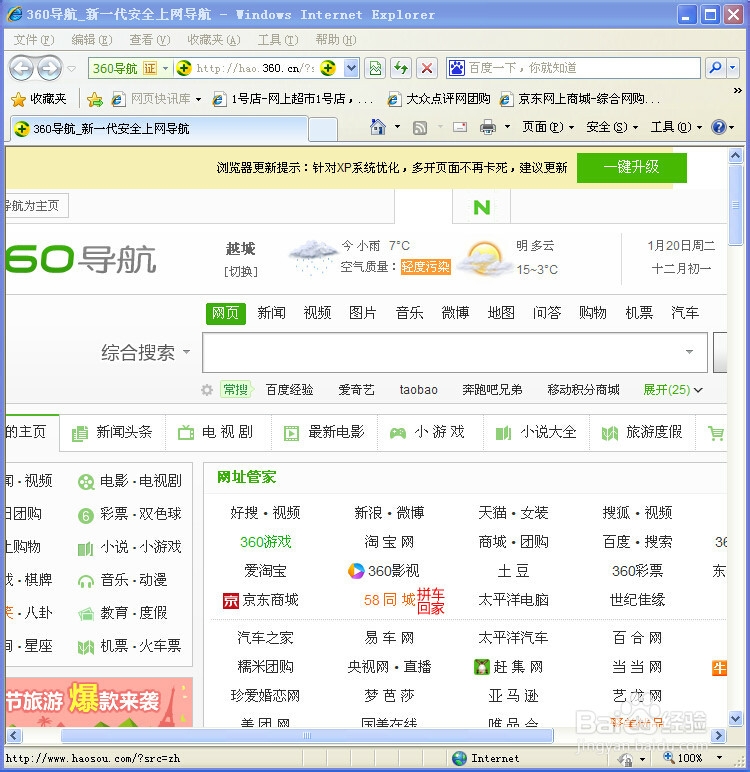Click the horizontal scrollbar thumb
Viewport: 750px width, 772px height.
coord(307,736)
